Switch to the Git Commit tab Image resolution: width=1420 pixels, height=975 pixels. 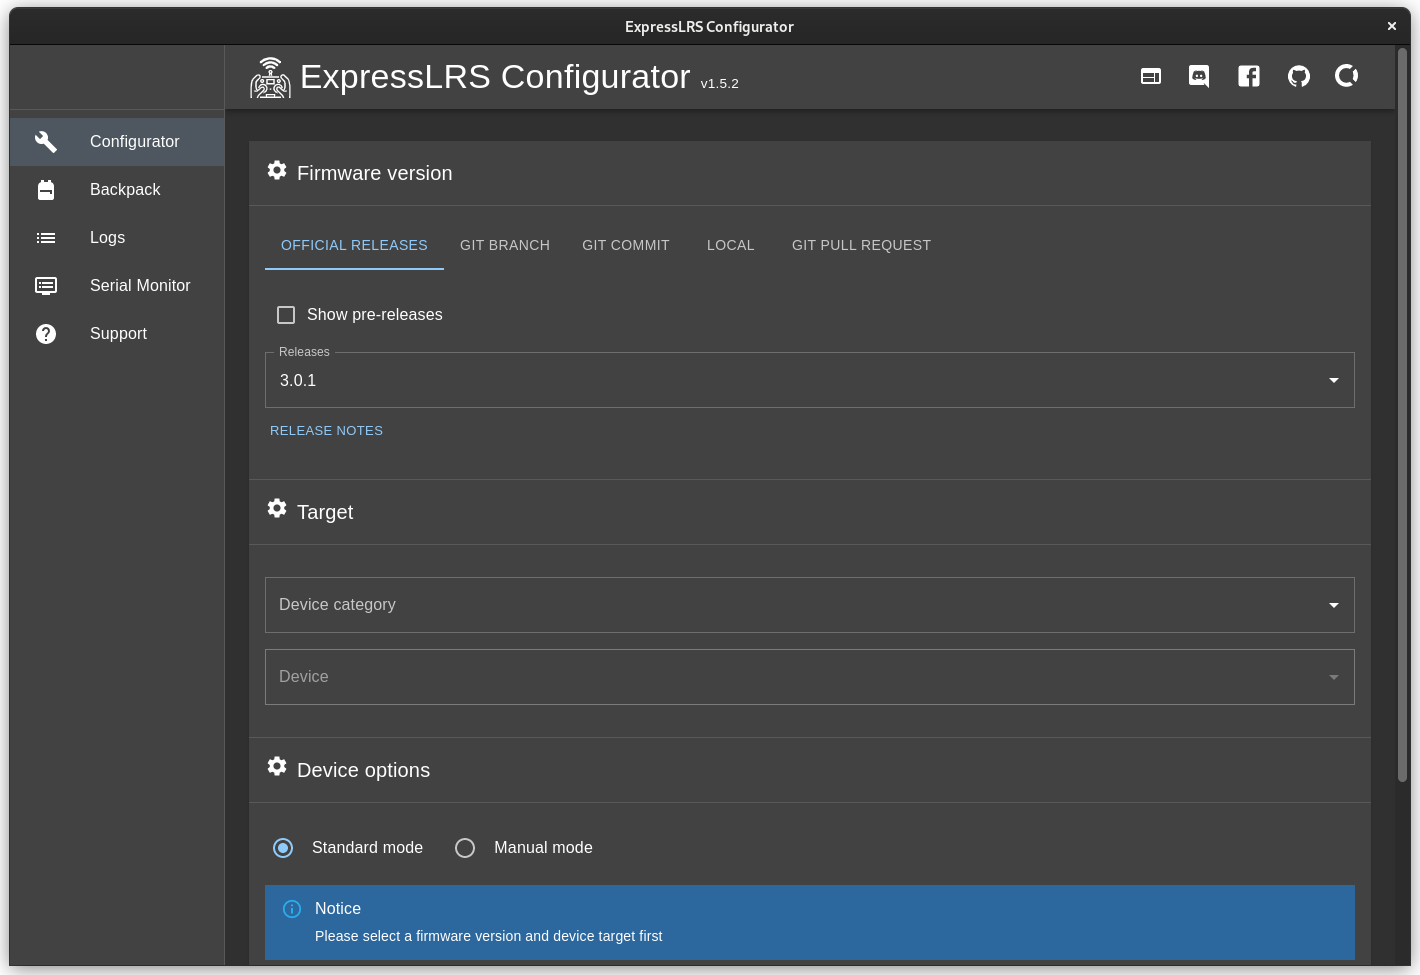(x=626, y=245)
